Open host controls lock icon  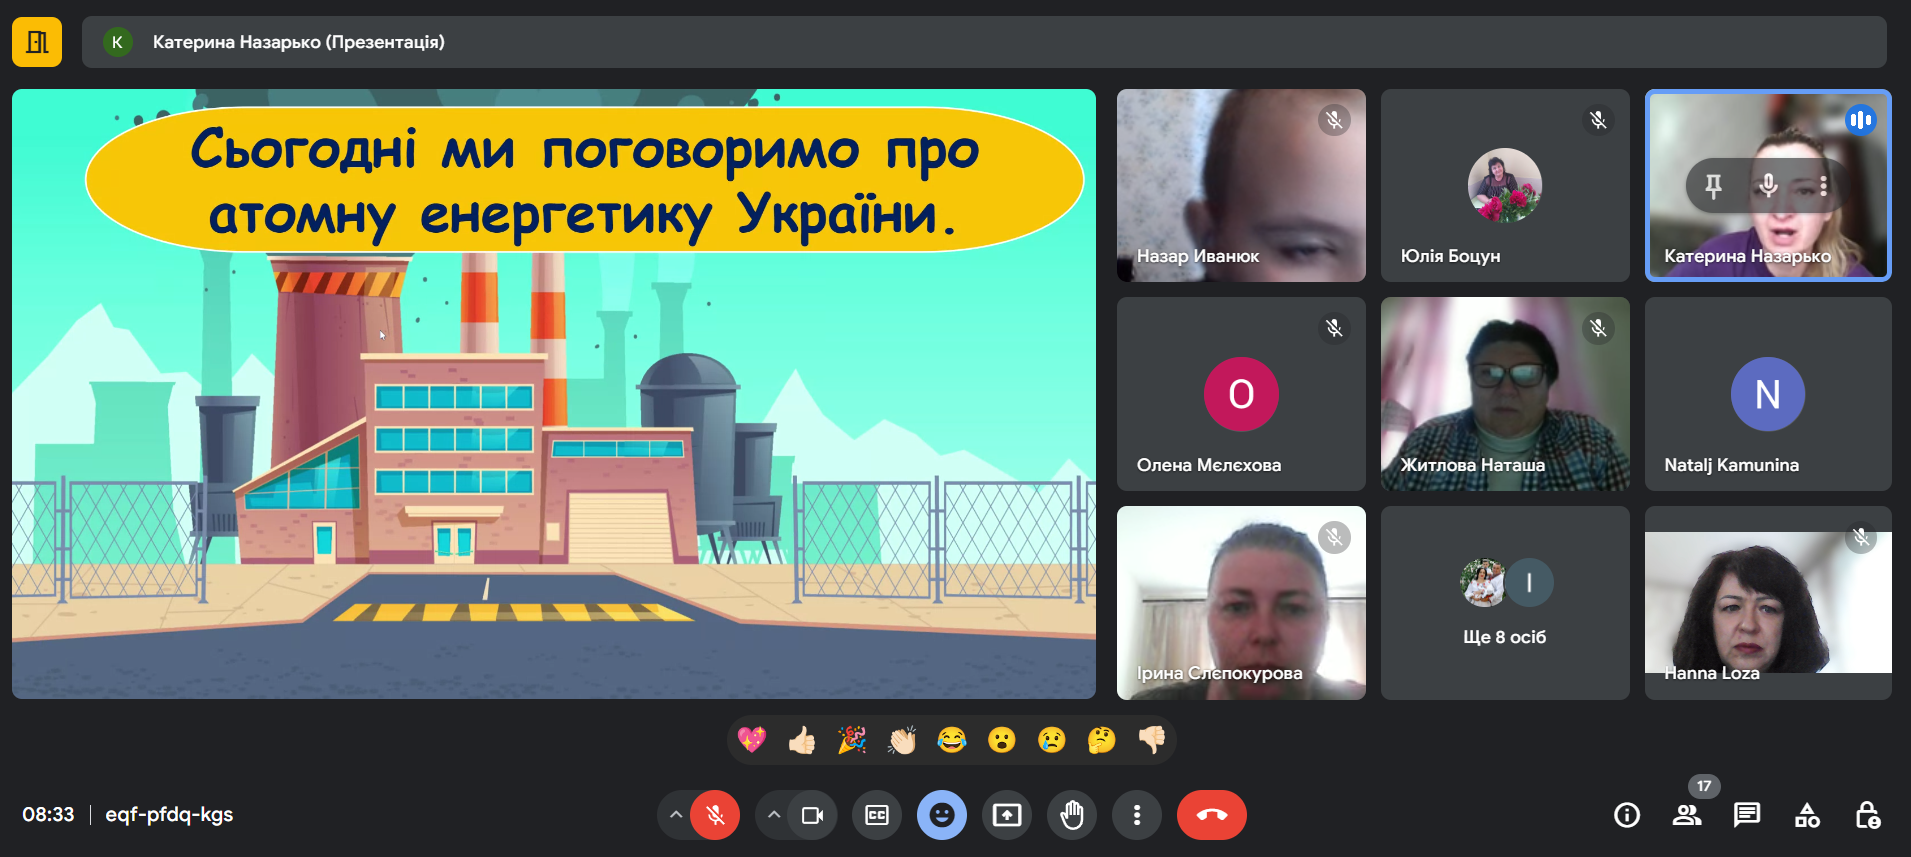tap(1867, 816)
